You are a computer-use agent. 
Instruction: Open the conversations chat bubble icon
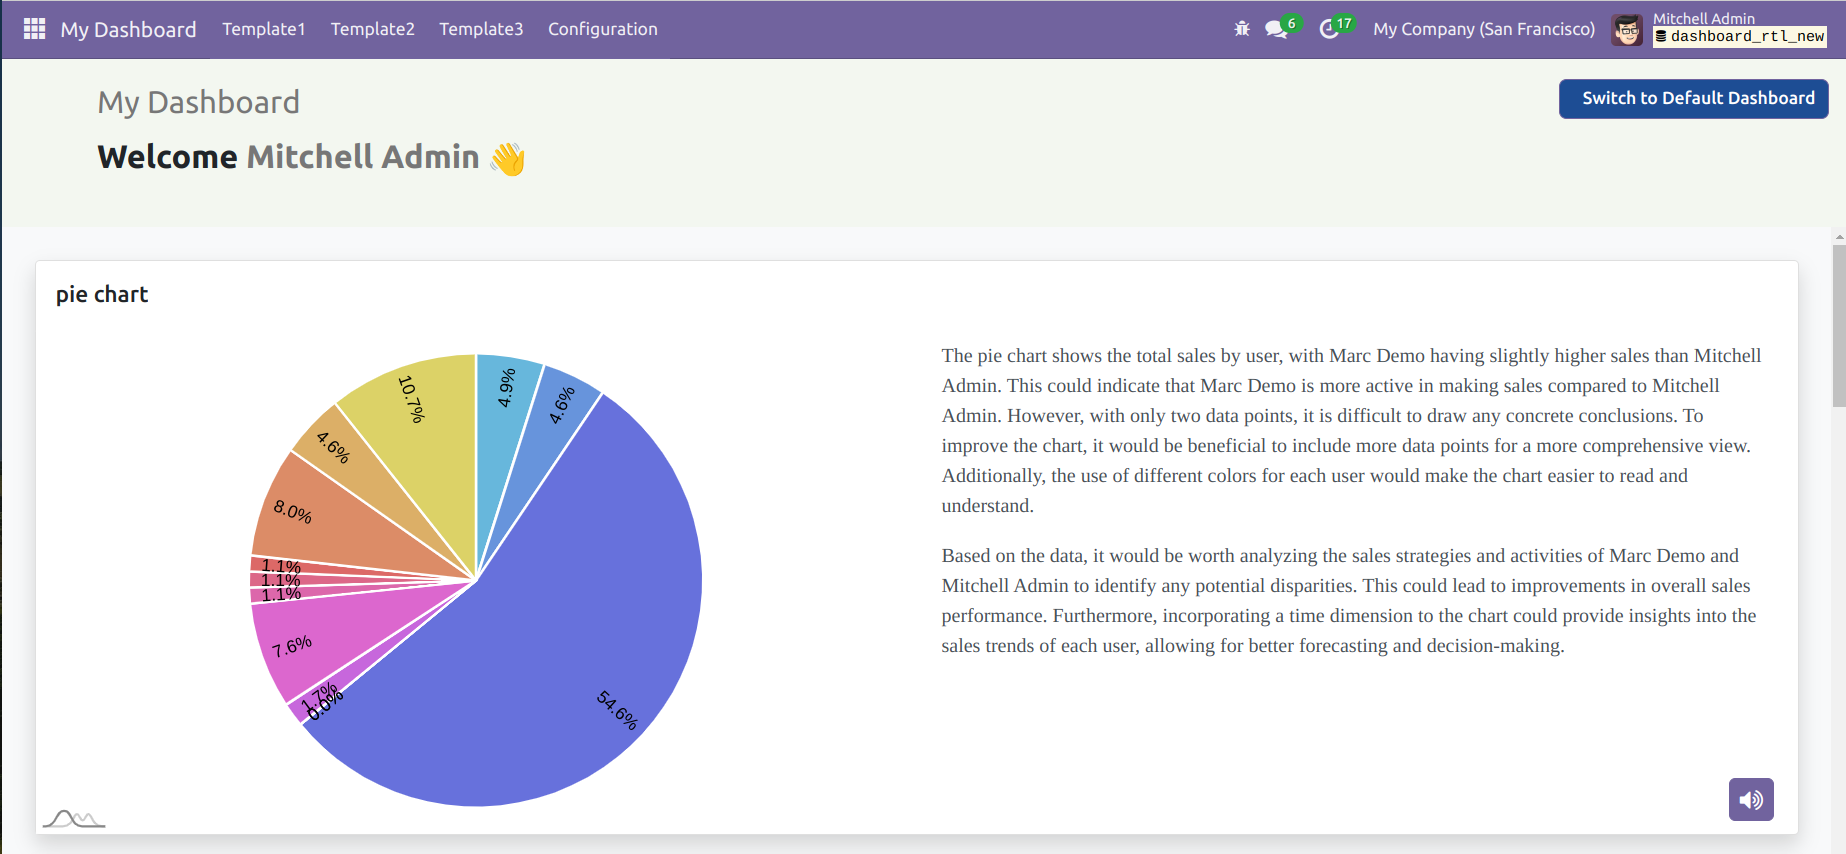(x=1276, y=29)
